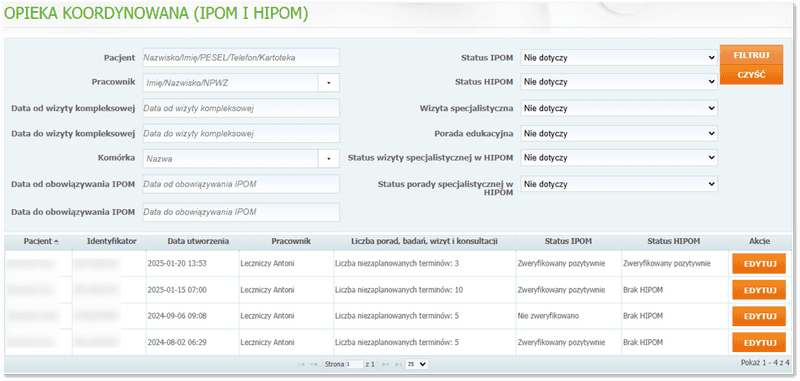Screen dimensions: 800x381
Task: Click the Data od wizyty kompleksowej field
Action: coord(241,108)
